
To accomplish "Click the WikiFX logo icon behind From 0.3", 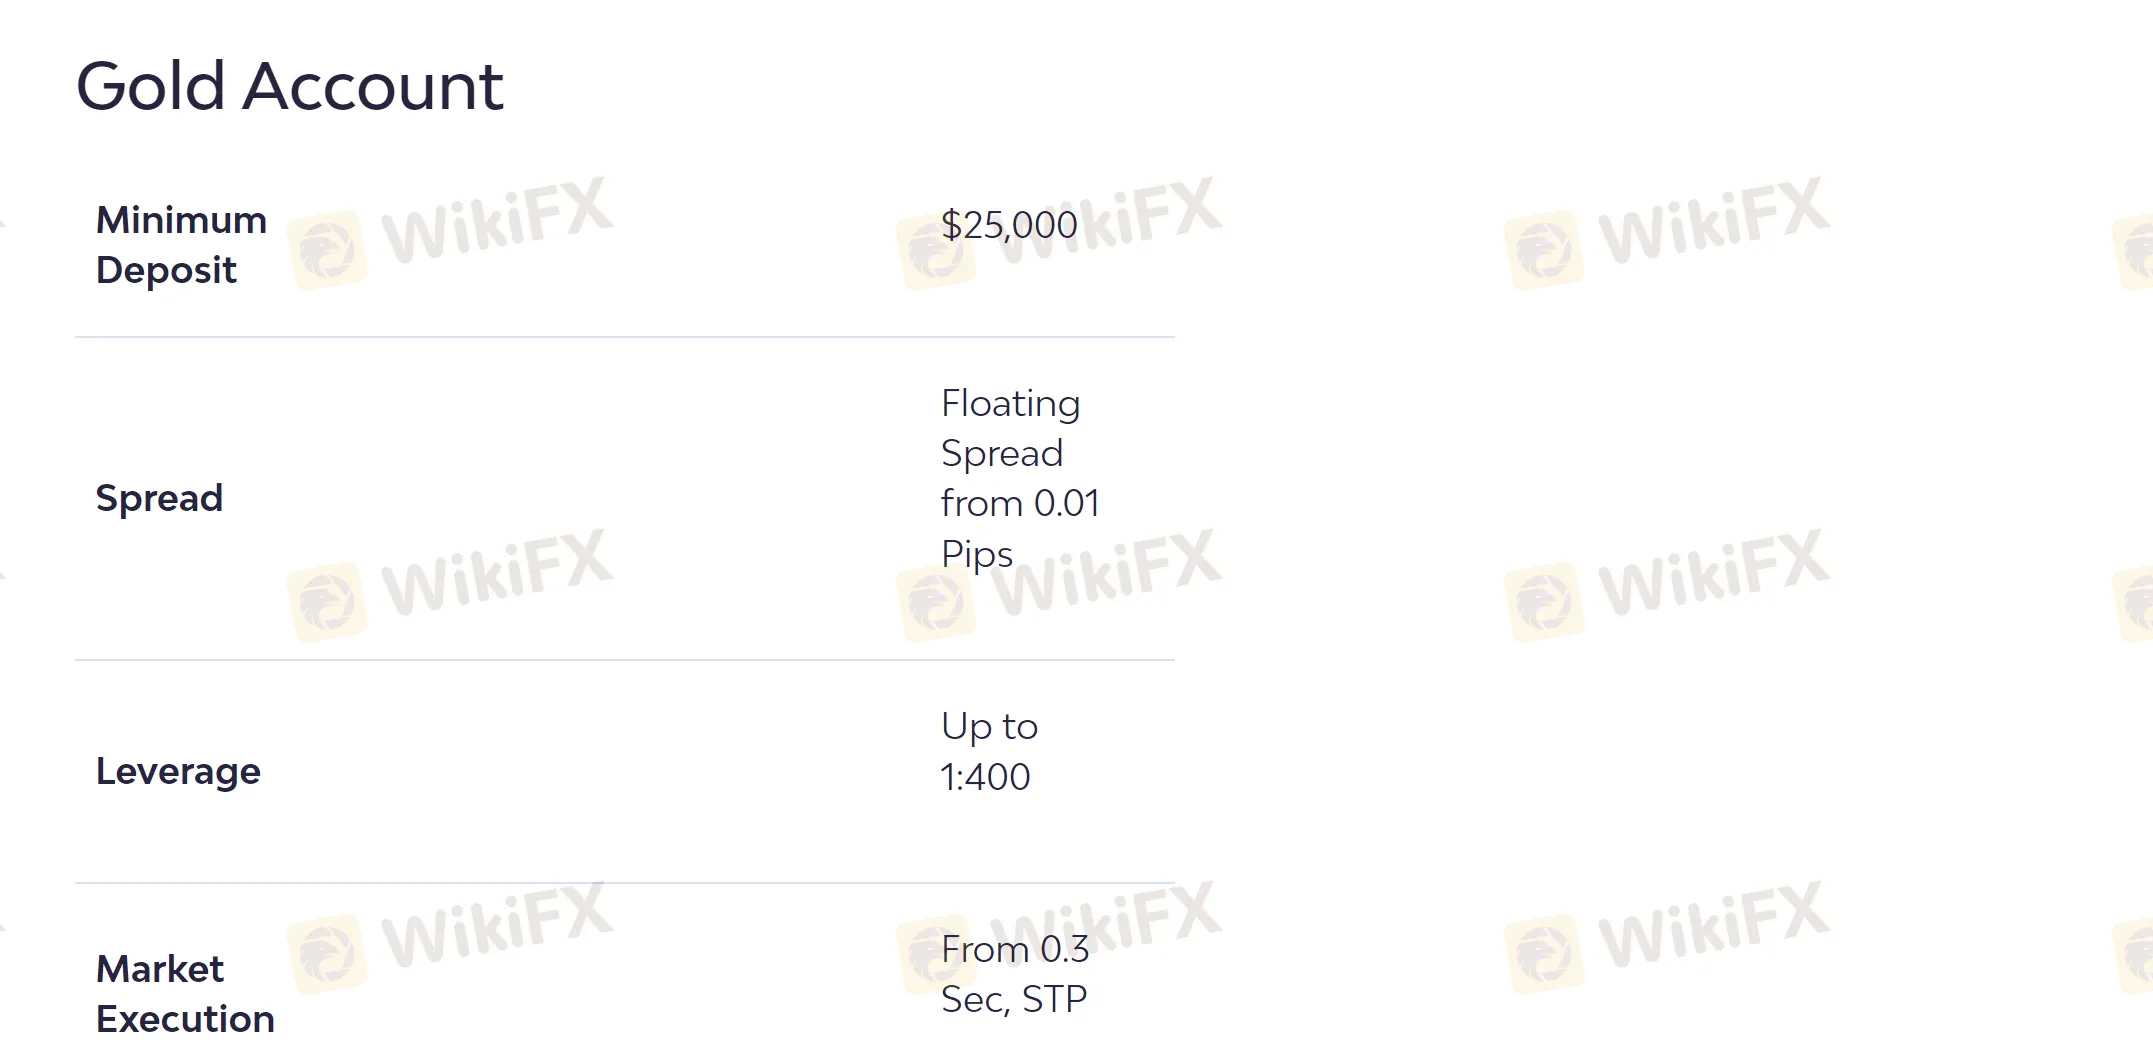I will pyautogui.click(x=935, y=955).
